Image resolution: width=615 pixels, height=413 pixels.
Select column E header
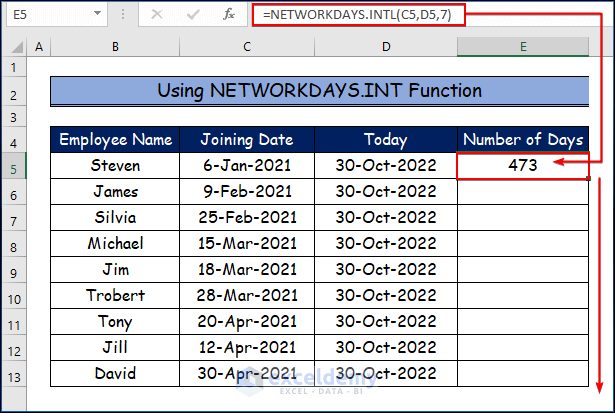tap(523, 47)
